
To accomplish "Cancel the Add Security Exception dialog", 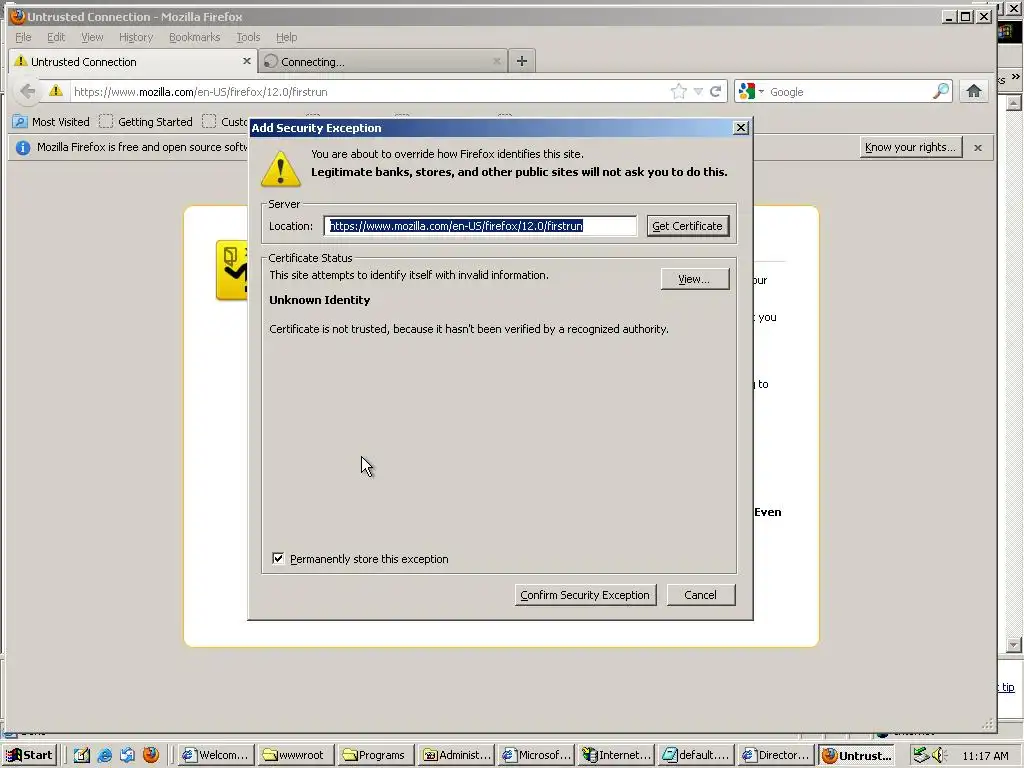I will click(x=701, y=595).
